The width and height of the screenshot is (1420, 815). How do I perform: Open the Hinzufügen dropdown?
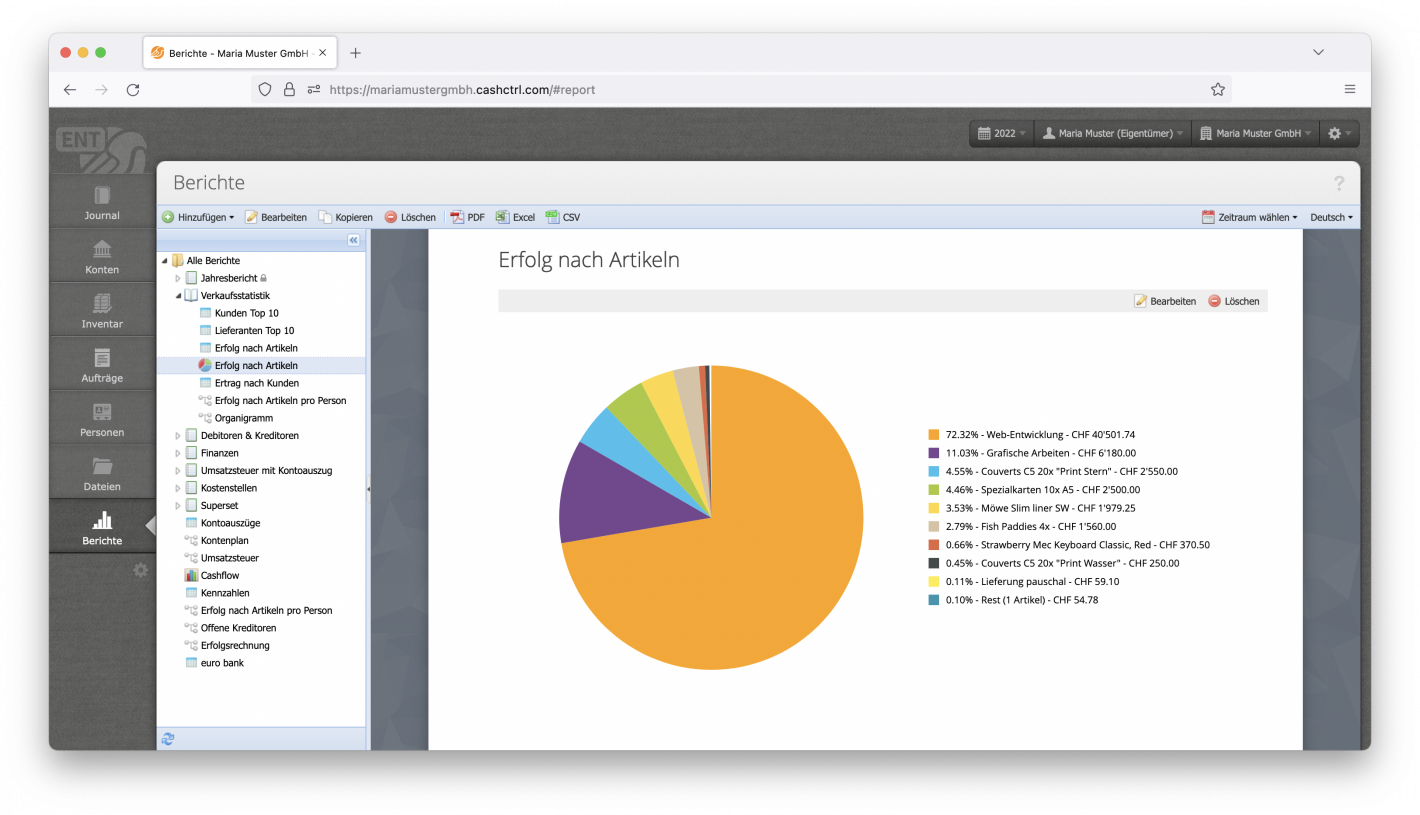(198, 217)
